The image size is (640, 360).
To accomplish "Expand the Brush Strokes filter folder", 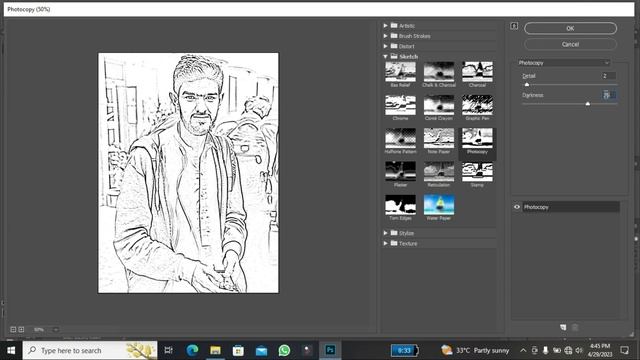I will [385, 36].
